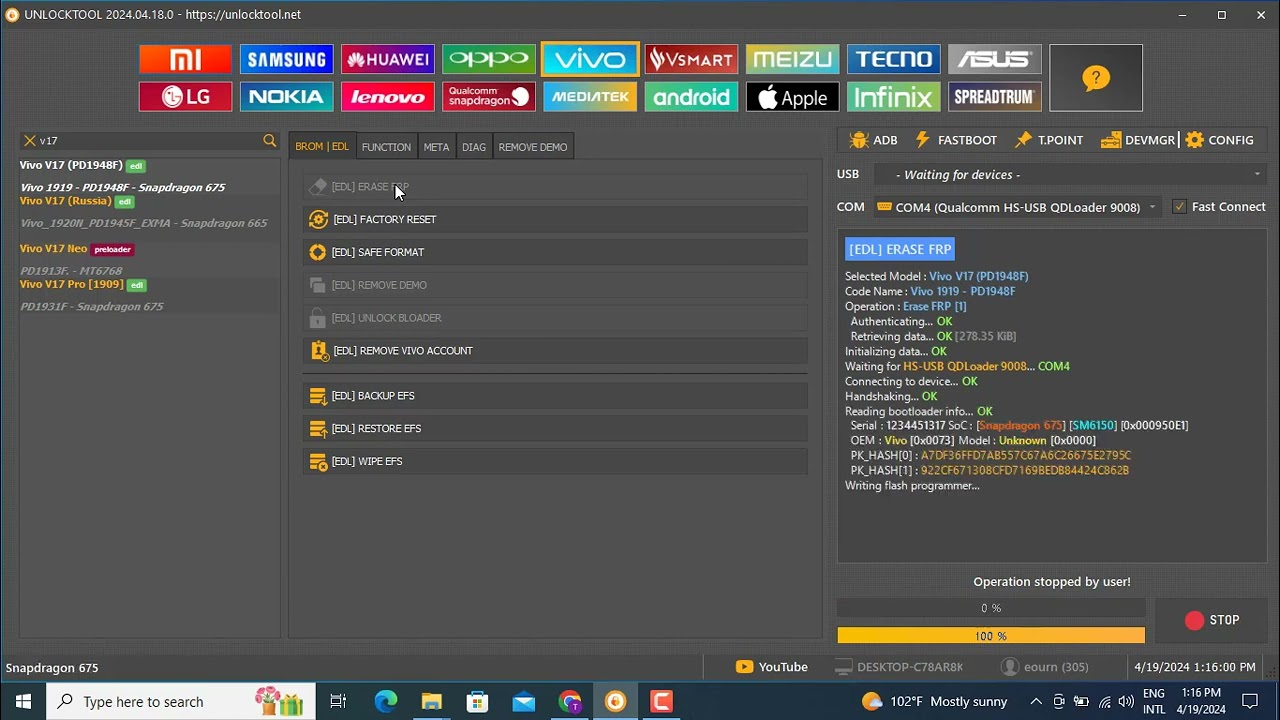Select the Xiaomi MI brand logo
This screenshot has width=1280, height=720.
pyautogui.click(x=185, y=59)
